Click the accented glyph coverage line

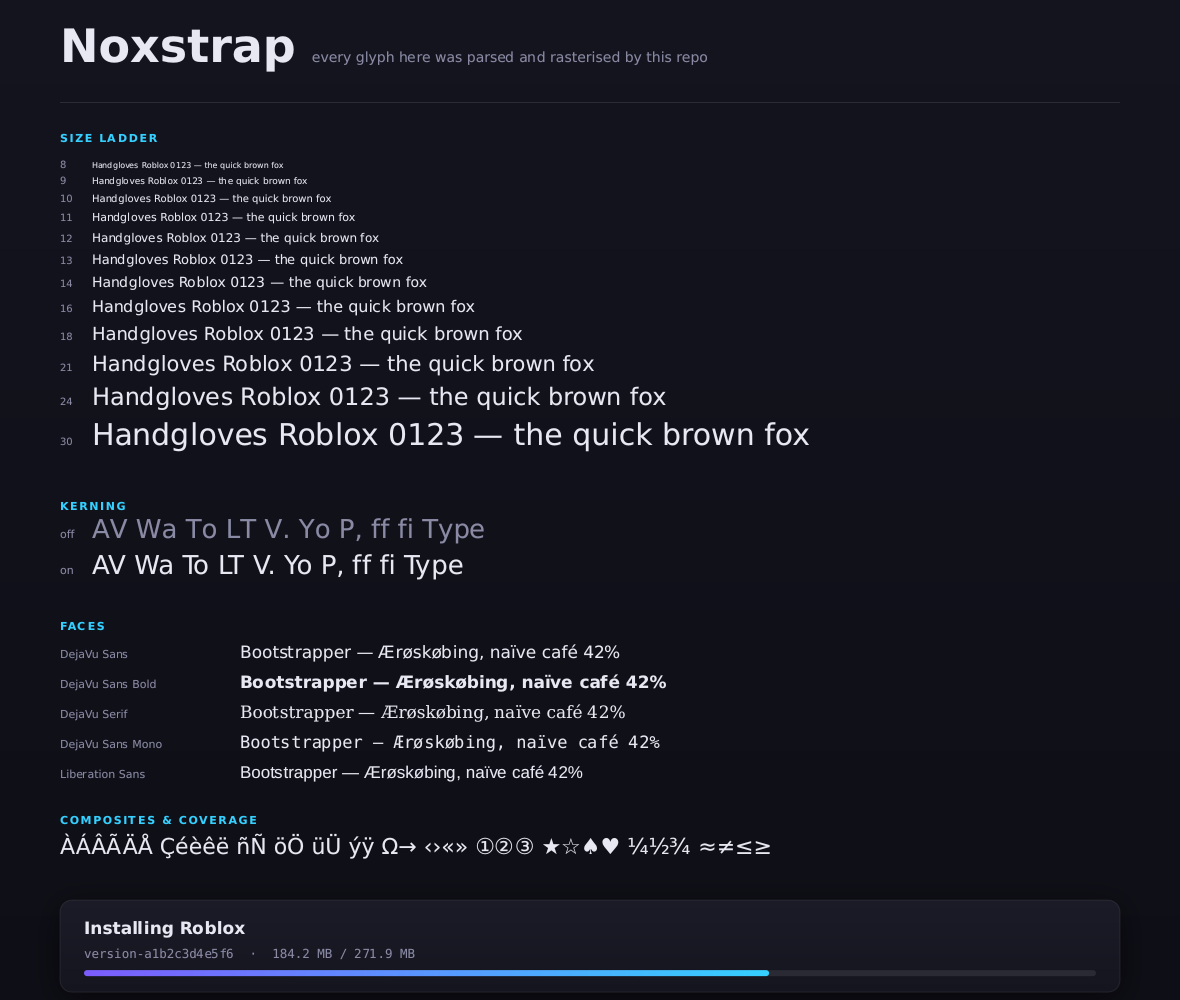(x=415, y=846)
